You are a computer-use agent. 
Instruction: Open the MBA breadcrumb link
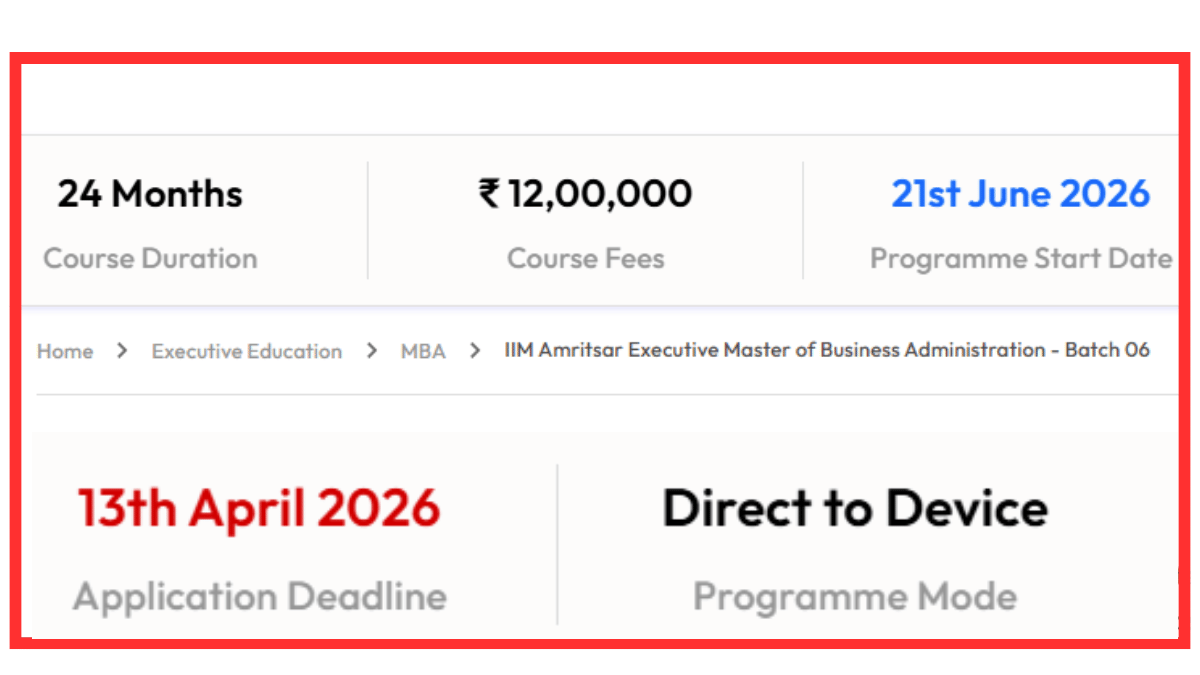pyautogui.click(x=422, y=351)
